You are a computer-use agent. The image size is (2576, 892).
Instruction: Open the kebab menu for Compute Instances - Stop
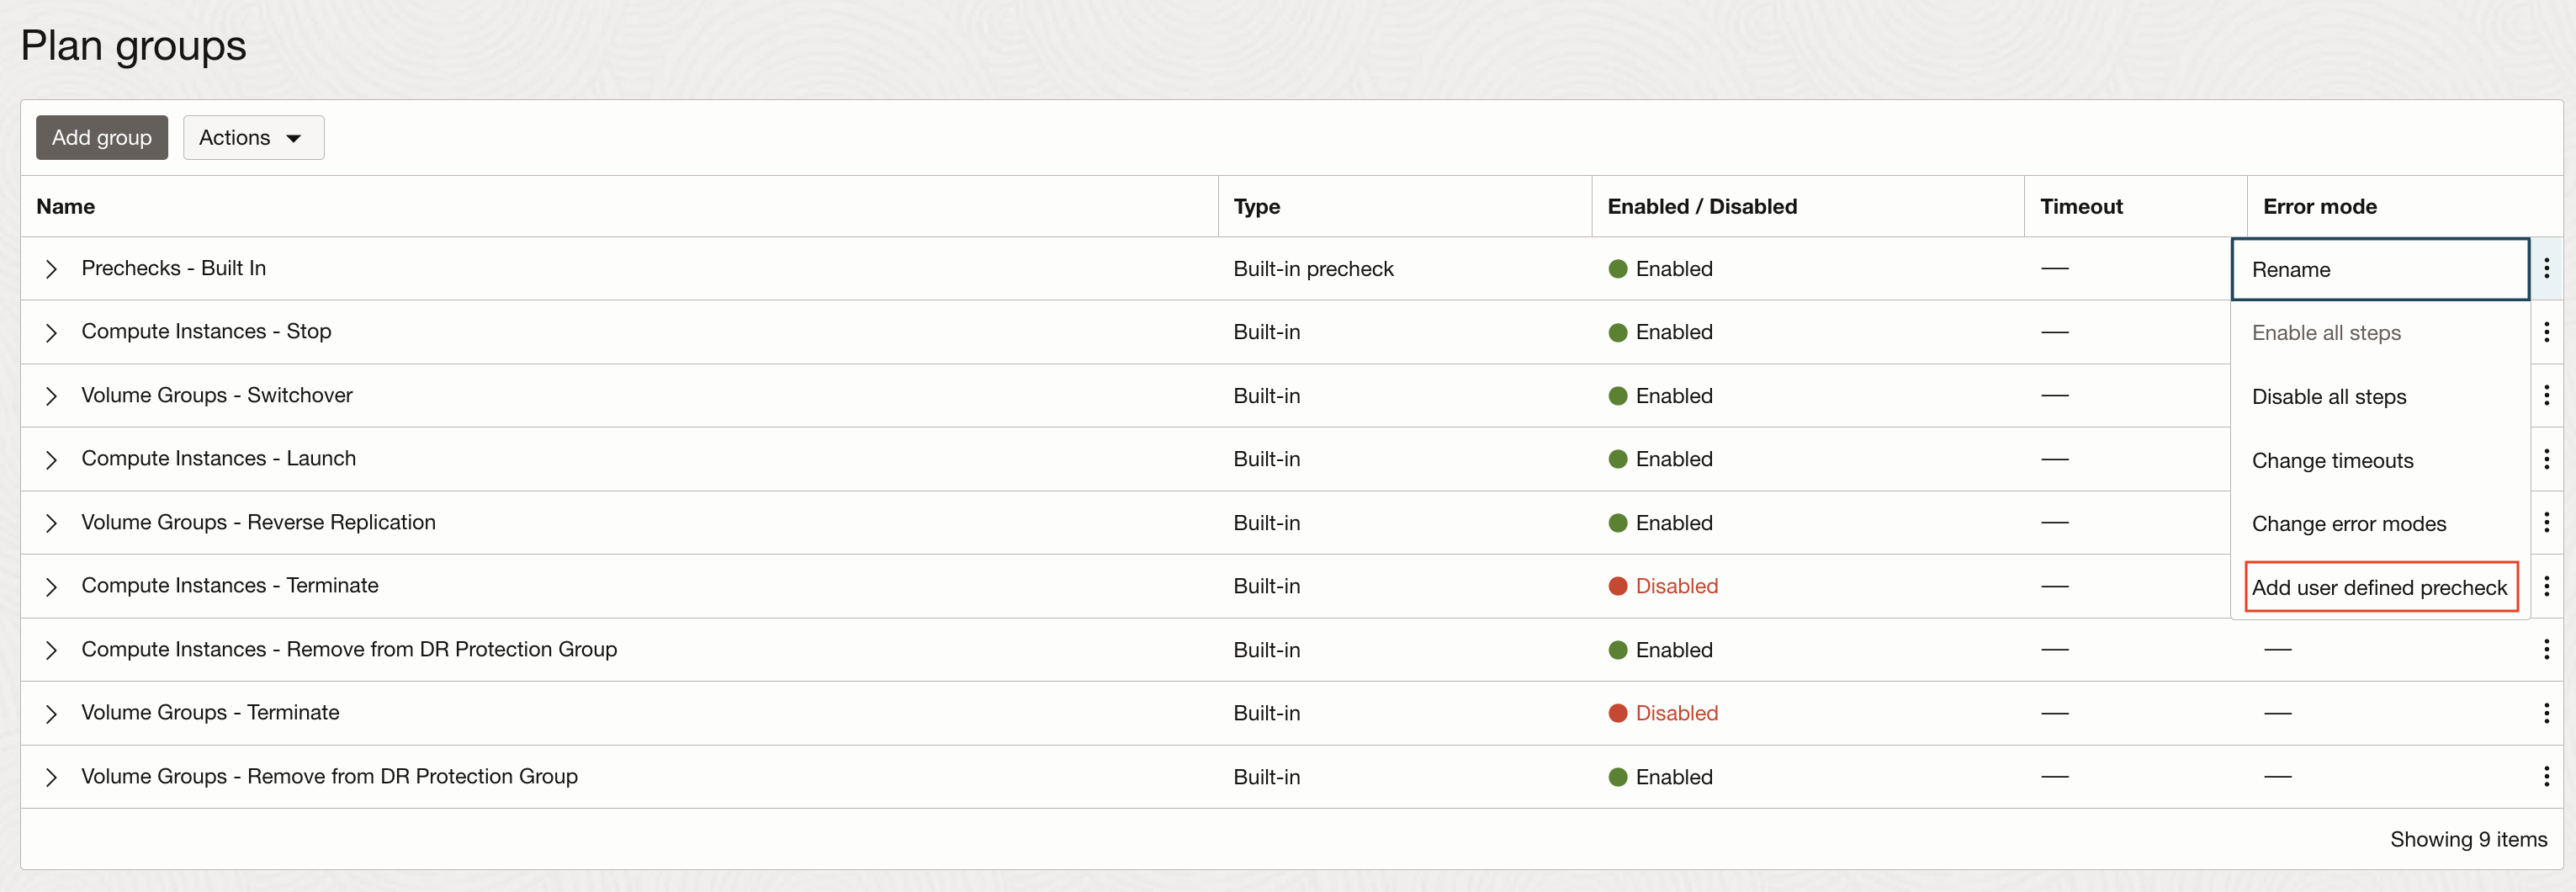[x=2547, y=332]
